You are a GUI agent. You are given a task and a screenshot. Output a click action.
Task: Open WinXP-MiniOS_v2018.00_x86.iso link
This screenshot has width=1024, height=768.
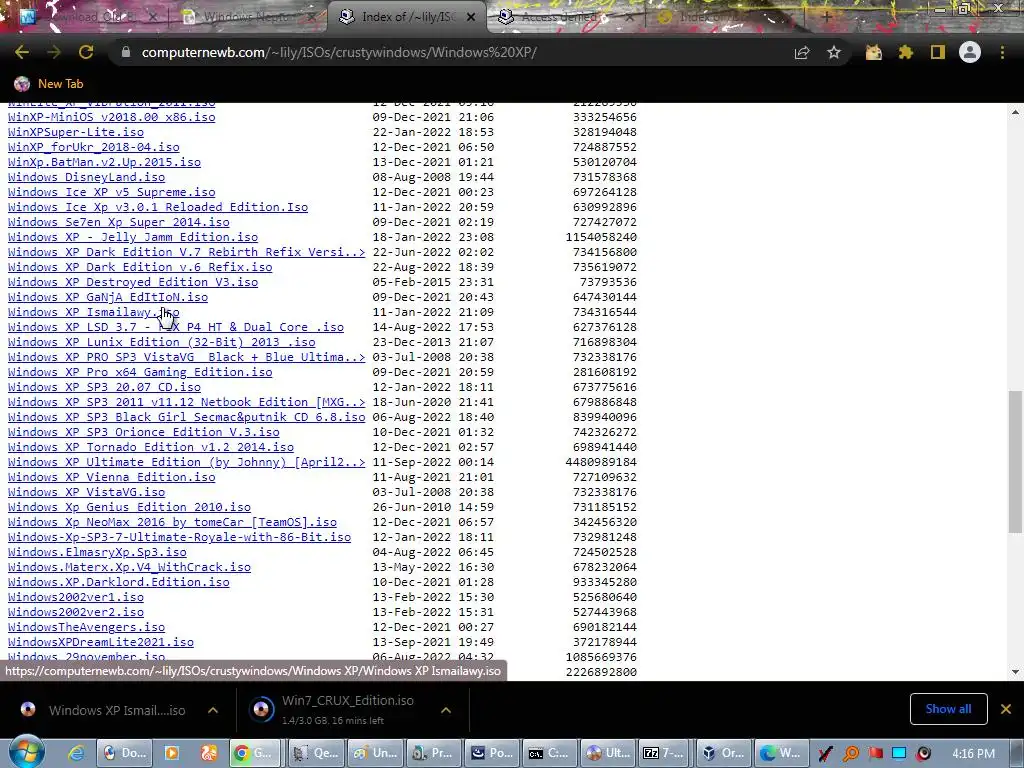112,117
